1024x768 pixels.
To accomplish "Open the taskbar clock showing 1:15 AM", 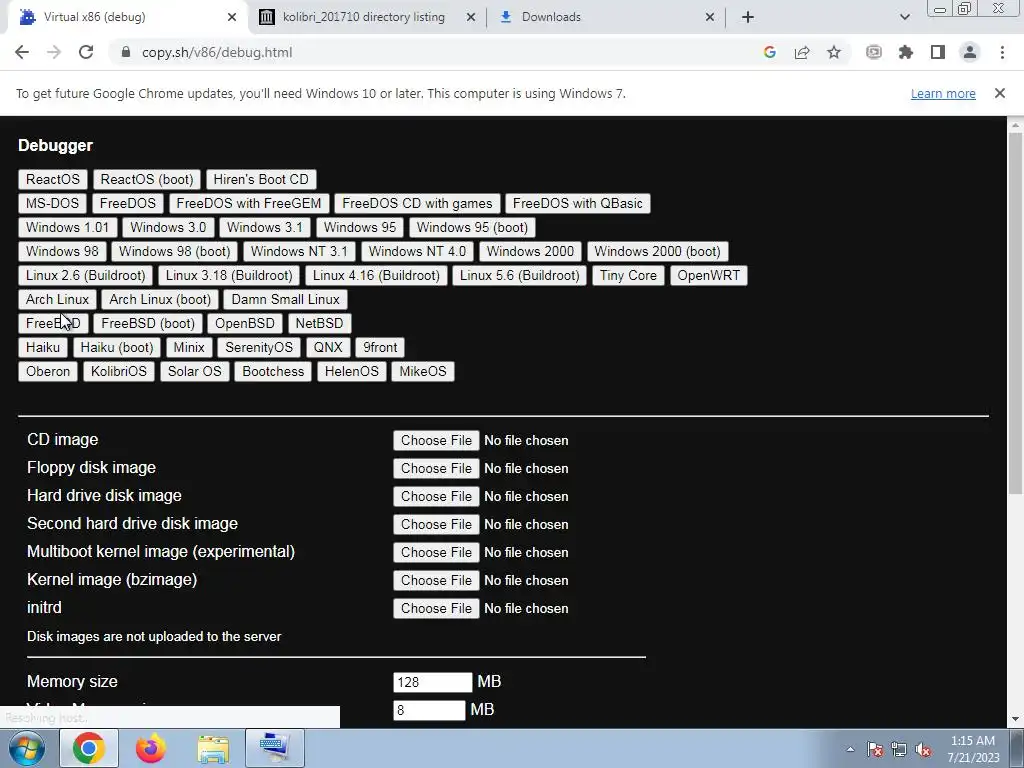I will pyautogui.click(x=973, y=749).
